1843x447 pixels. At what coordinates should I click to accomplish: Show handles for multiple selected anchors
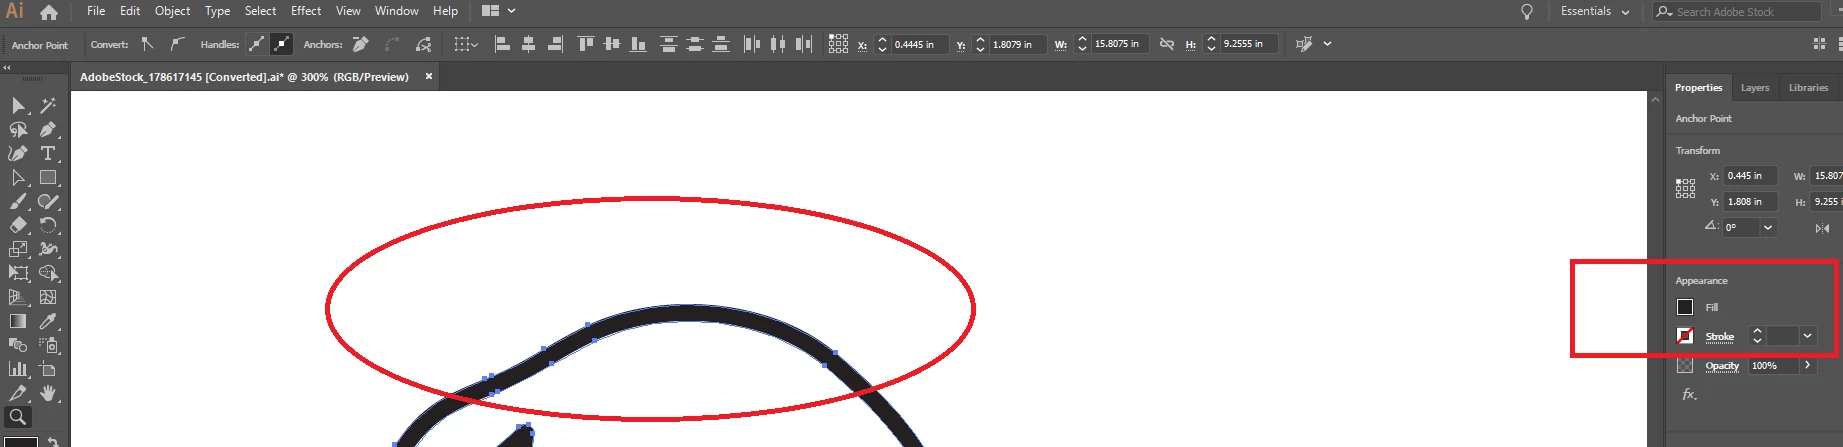257,44
